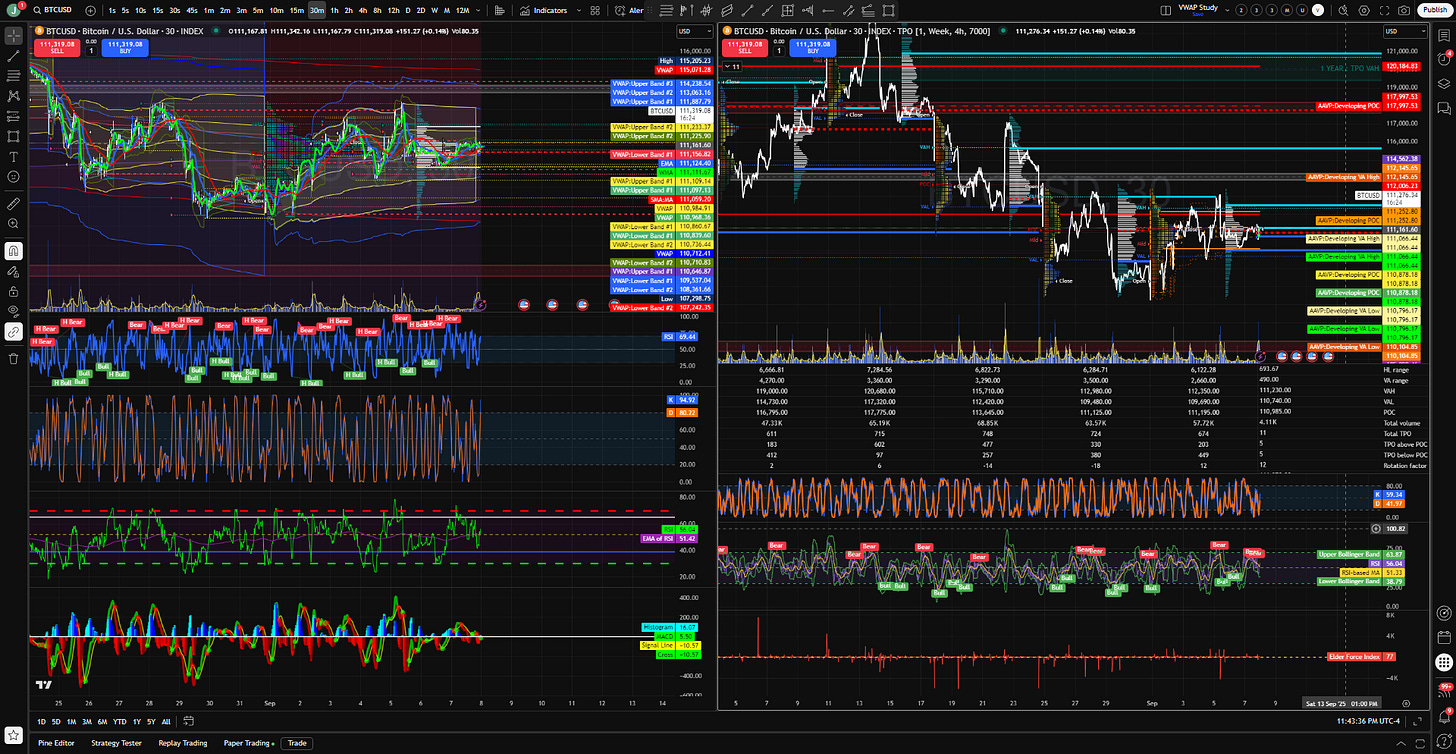Image resolution: width=1456 pixels, height=754 pixels.
Task: Toggle magnet mode in left toolbar
Action: point(14,251)
